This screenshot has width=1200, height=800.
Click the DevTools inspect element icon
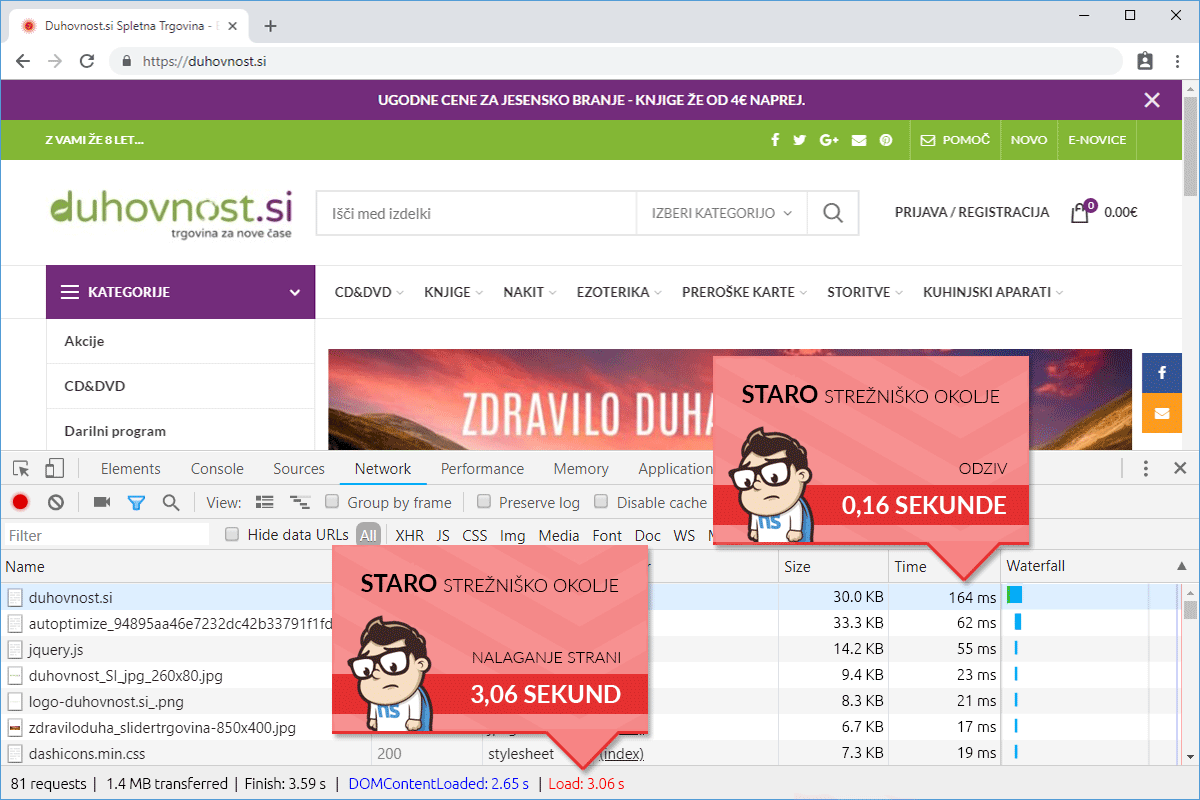21,468
